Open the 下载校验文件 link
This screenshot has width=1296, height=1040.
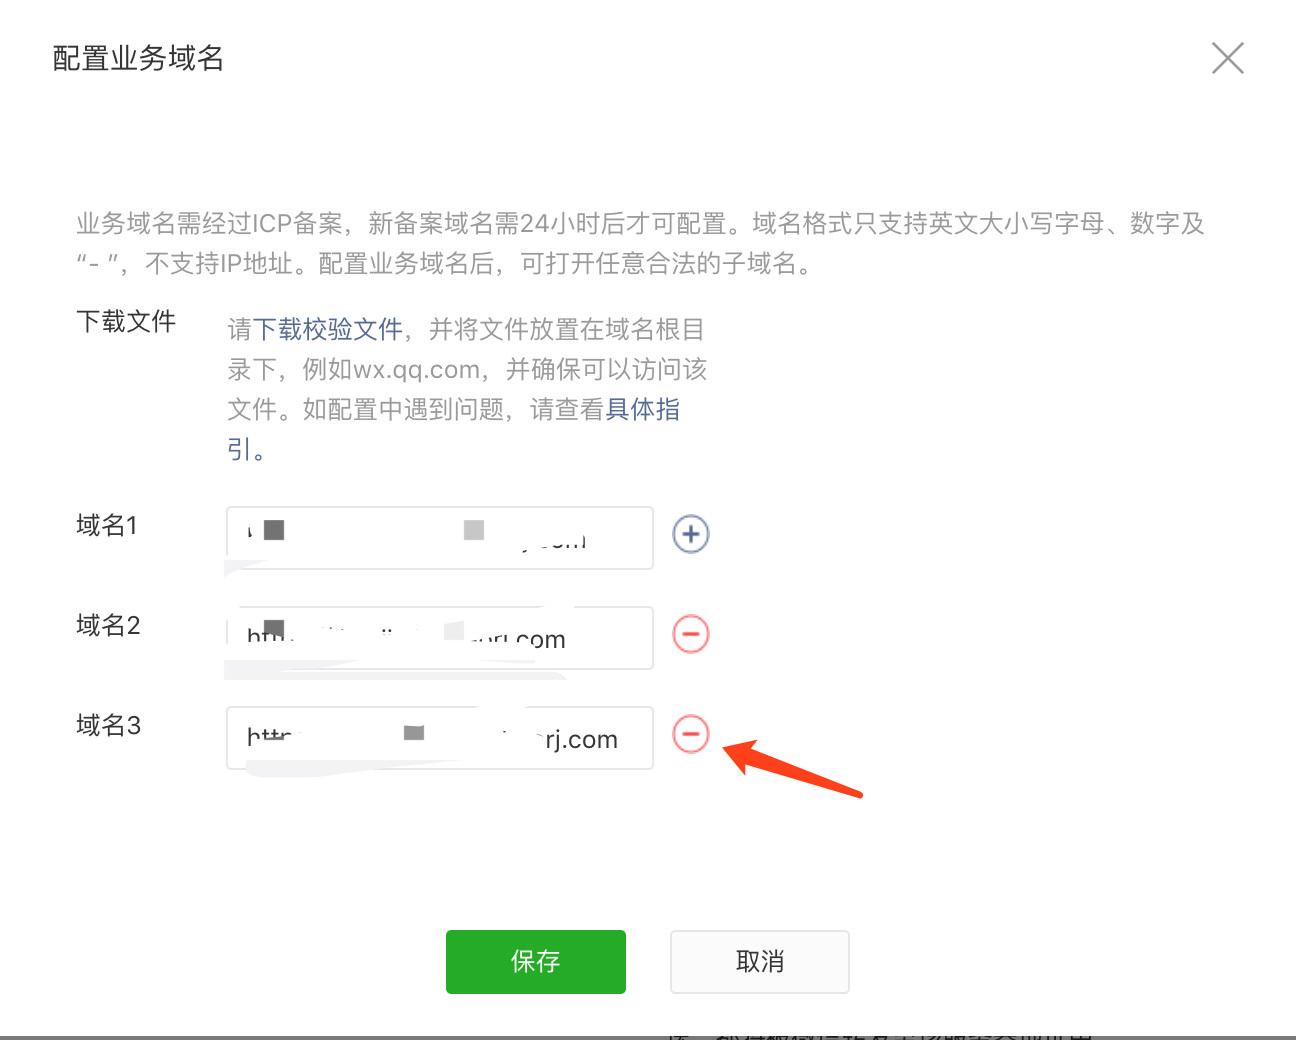coord(328,329)
